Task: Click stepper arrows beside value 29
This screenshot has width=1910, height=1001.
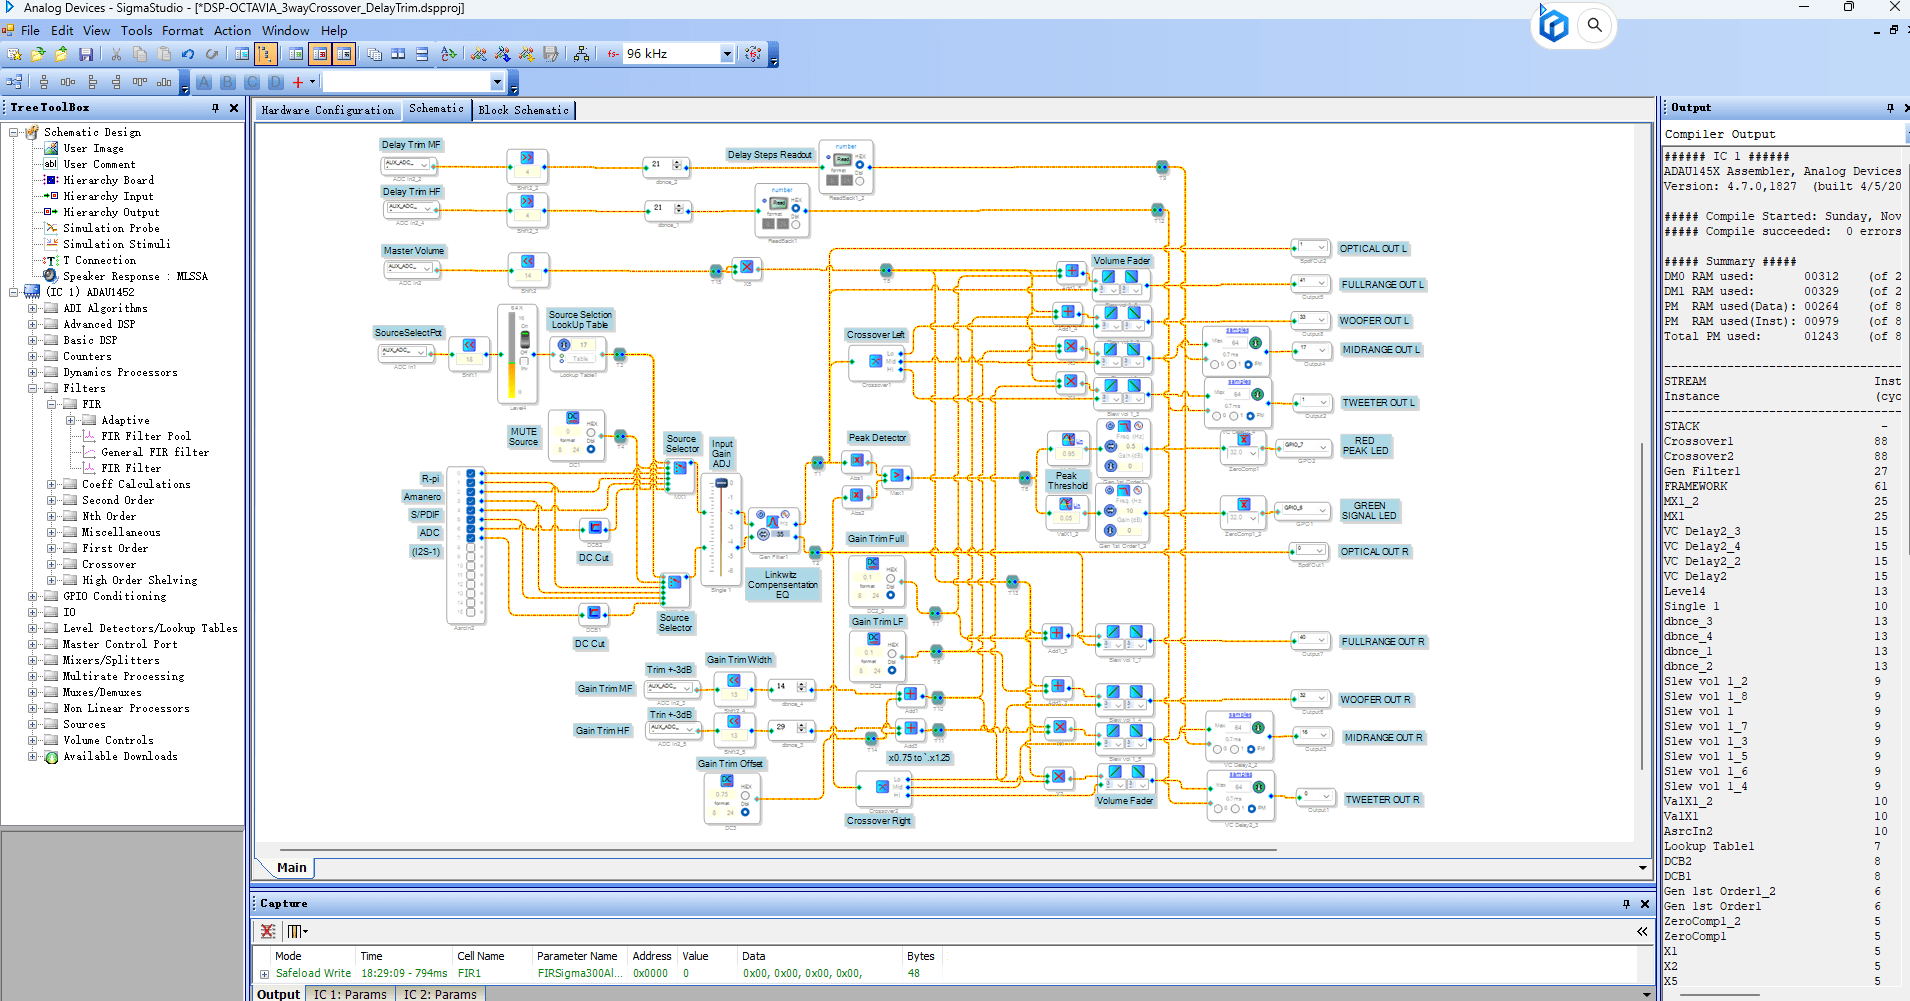Action: [x=803, y=728]
